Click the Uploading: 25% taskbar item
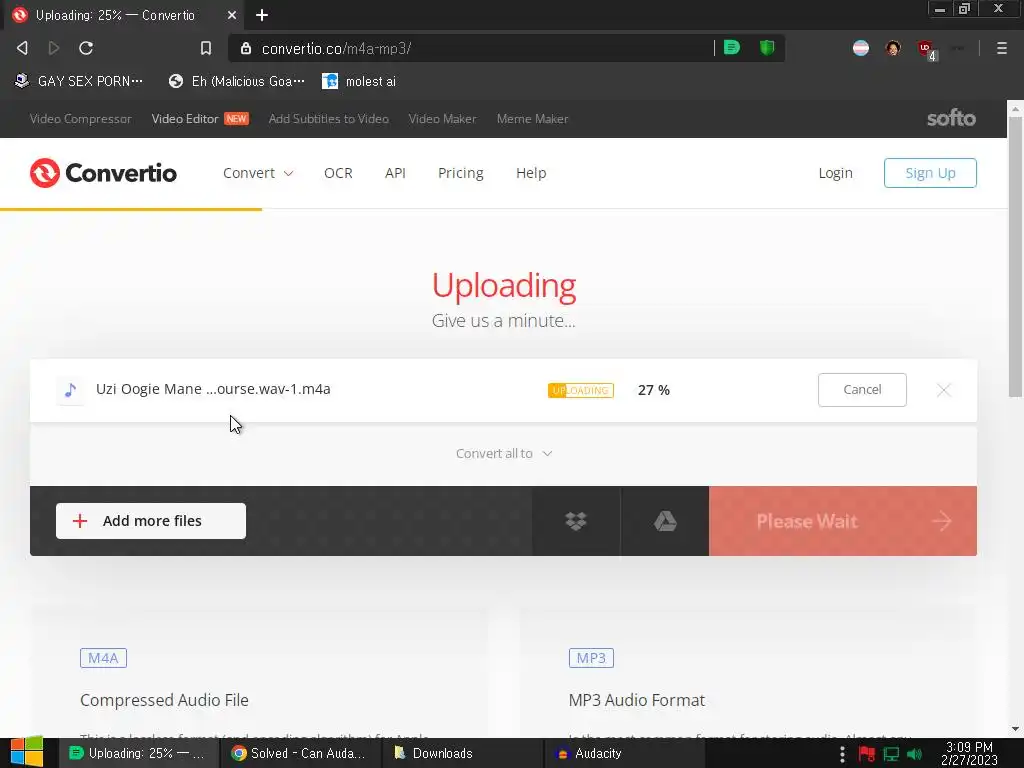The width and height of the screenshot is (1024, 768). [137, 753]
